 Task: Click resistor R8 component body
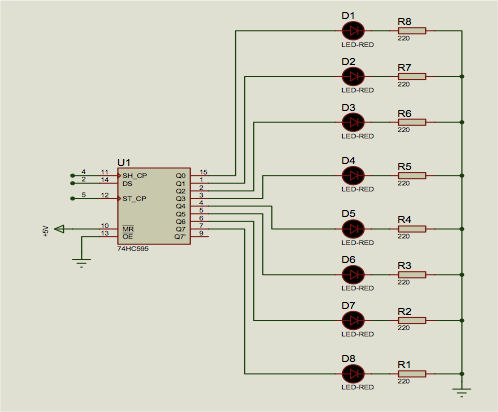[412, 31]
